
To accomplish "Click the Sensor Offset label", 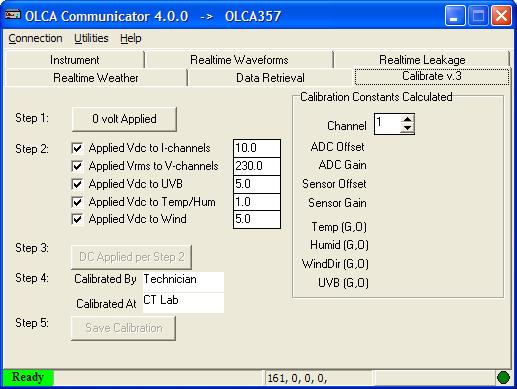I will (334, 184).
